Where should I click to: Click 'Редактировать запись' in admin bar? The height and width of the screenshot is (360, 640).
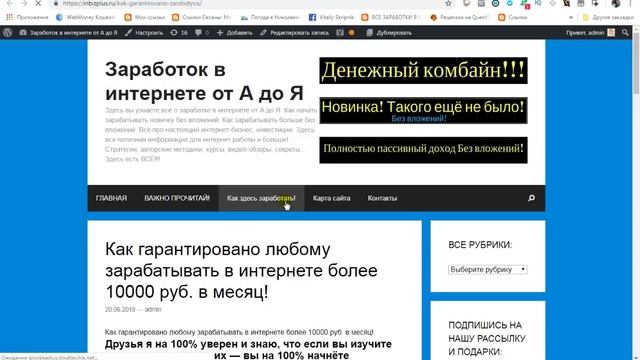point(294,33)
